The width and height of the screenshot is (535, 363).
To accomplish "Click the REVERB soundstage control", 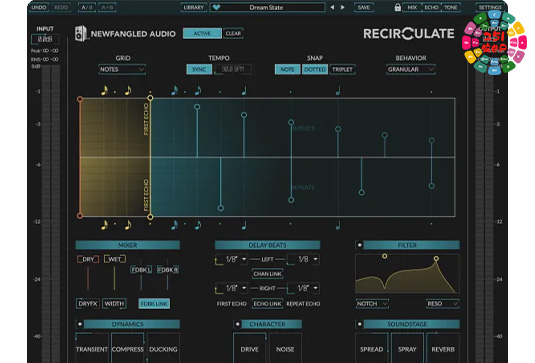I will (443, 349).
